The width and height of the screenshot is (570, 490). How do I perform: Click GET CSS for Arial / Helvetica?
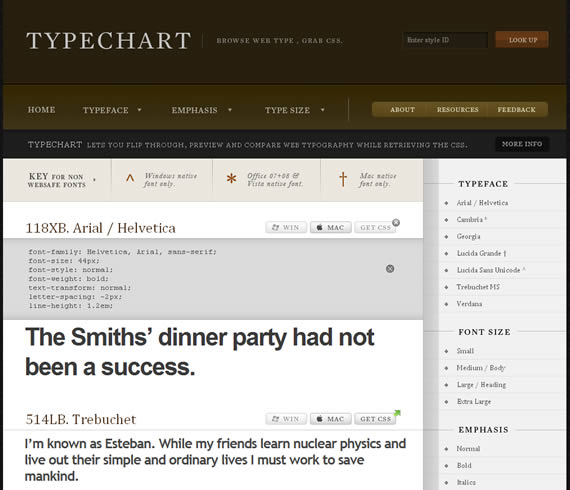click(375, 227)
